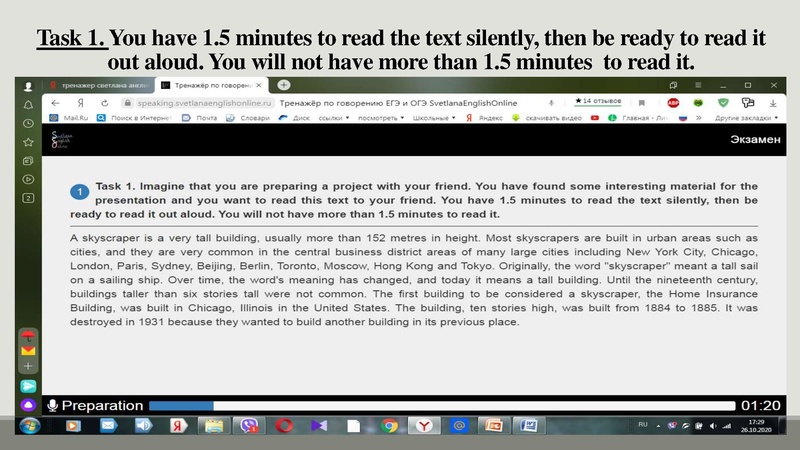The image size is (800, 450).
Task: Click the Gmail envelope icon in sidebar
Action: pos(28,349)
